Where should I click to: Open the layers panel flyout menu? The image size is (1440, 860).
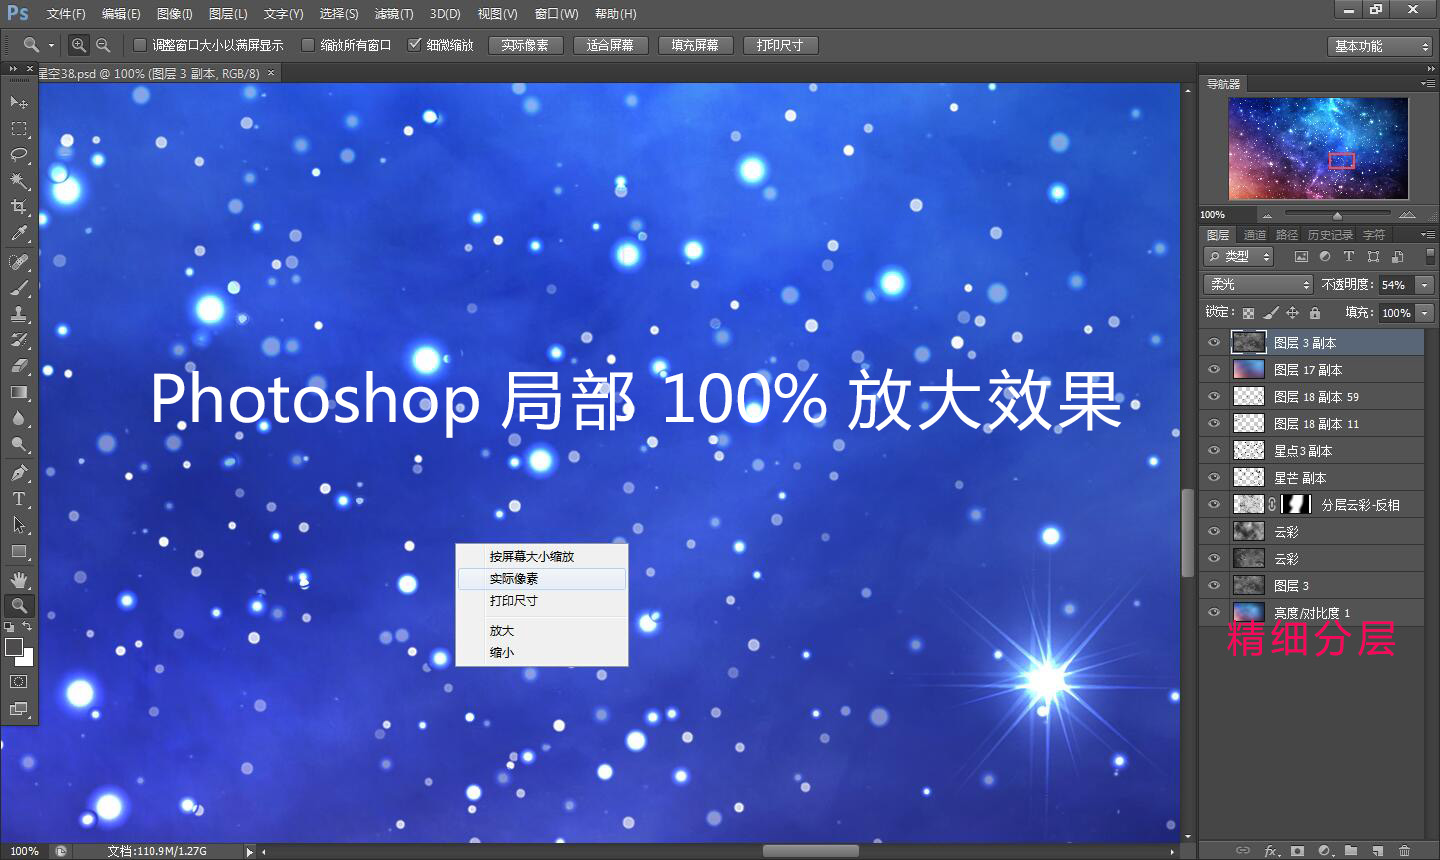[x=1427, y=234]
